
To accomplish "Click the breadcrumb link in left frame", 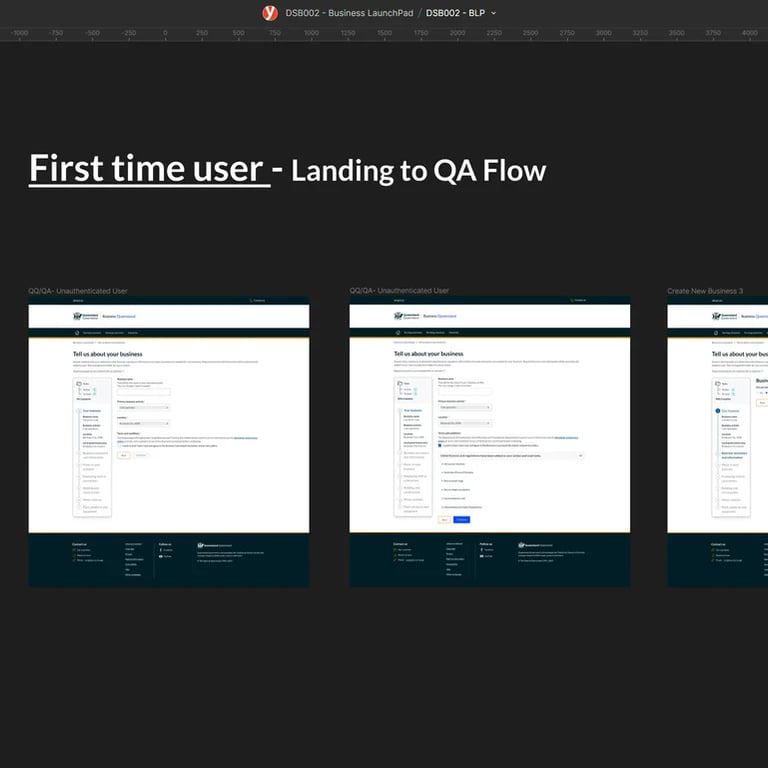I will click(x=83, y=343).
